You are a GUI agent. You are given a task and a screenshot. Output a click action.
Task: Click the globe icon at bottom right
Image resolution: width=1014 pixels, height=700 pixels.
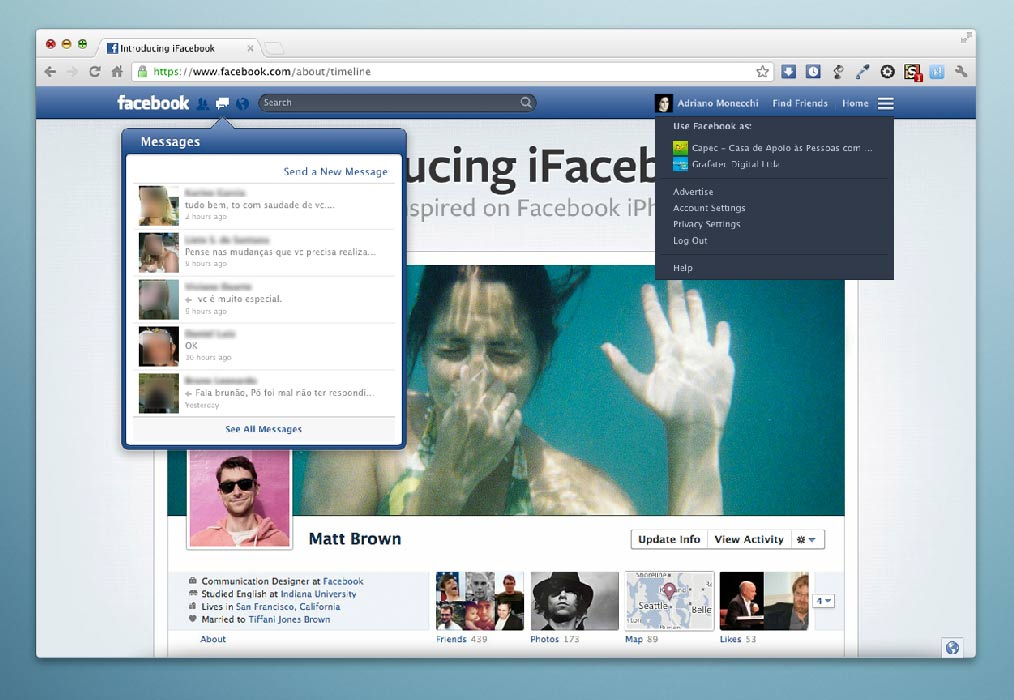coord(952,647)
